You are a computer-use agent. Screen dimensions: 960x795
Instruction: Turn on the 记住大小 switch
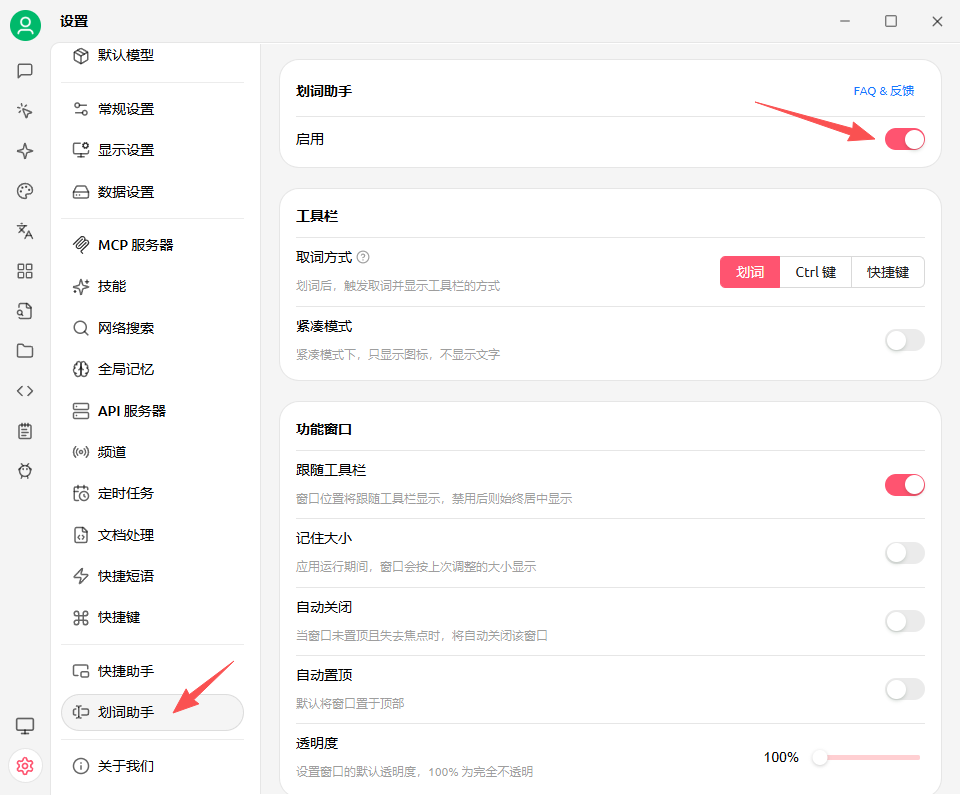904,553
